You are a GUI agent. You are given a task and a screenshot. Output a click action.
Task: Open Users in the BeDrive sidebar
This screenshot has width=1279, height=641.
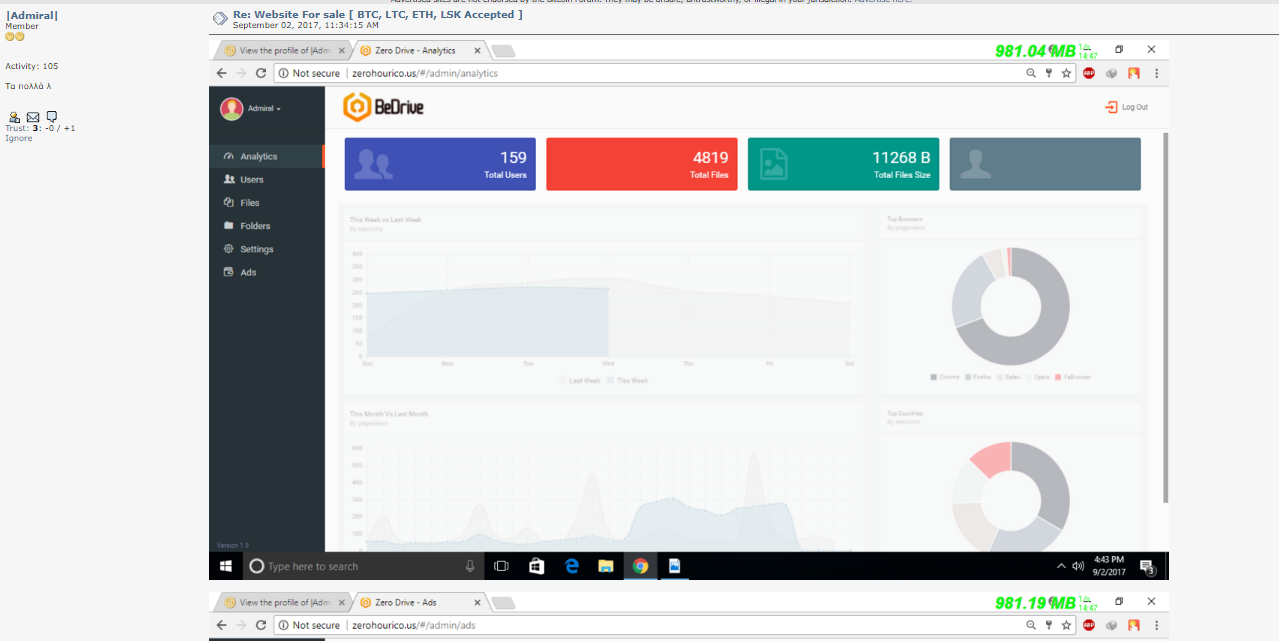(266, 179)
